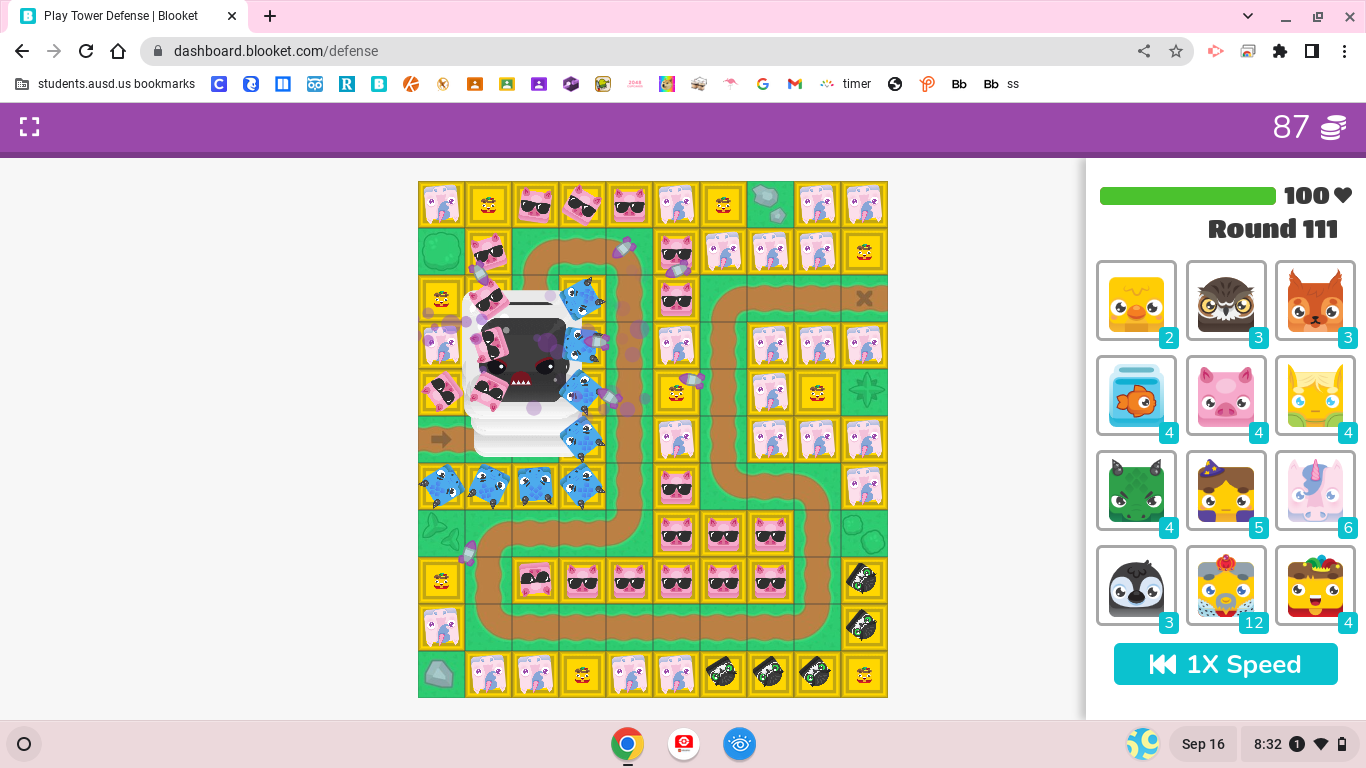This screenshot has width=1366, height=768.
Task: Select the Penguin tower
Action: 1136,584
